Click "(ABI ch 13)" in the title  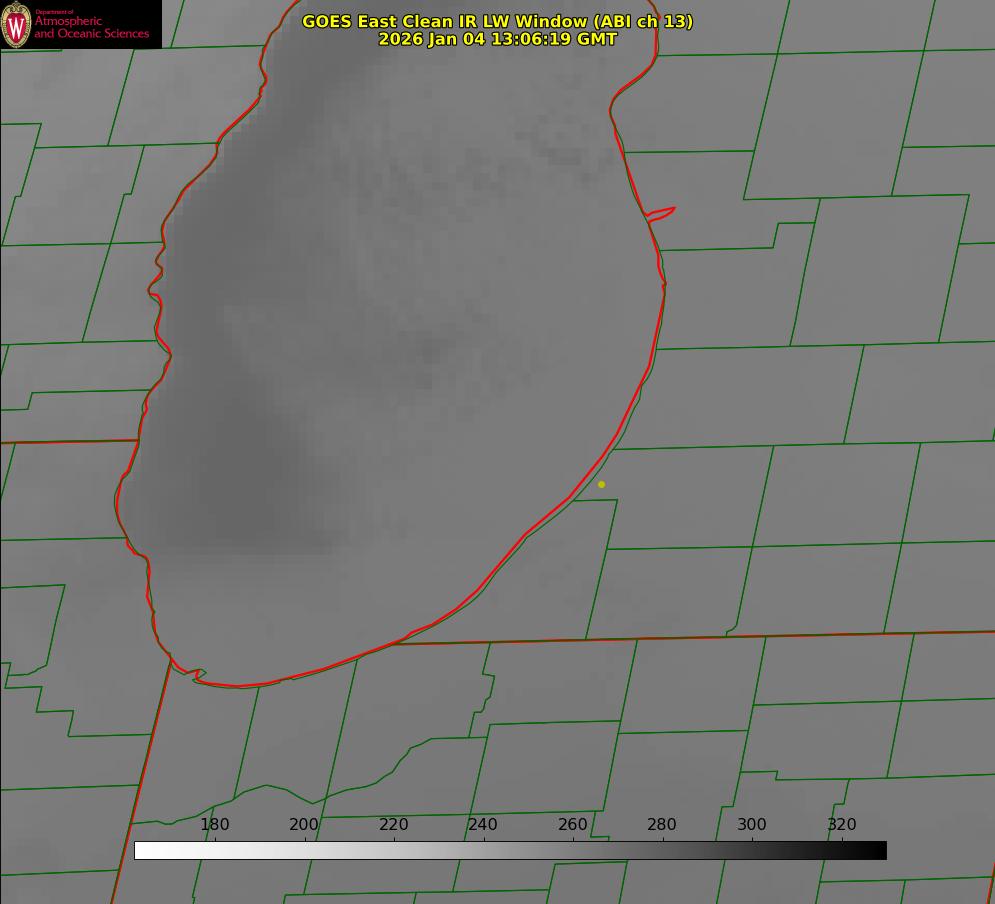[642, 21]
